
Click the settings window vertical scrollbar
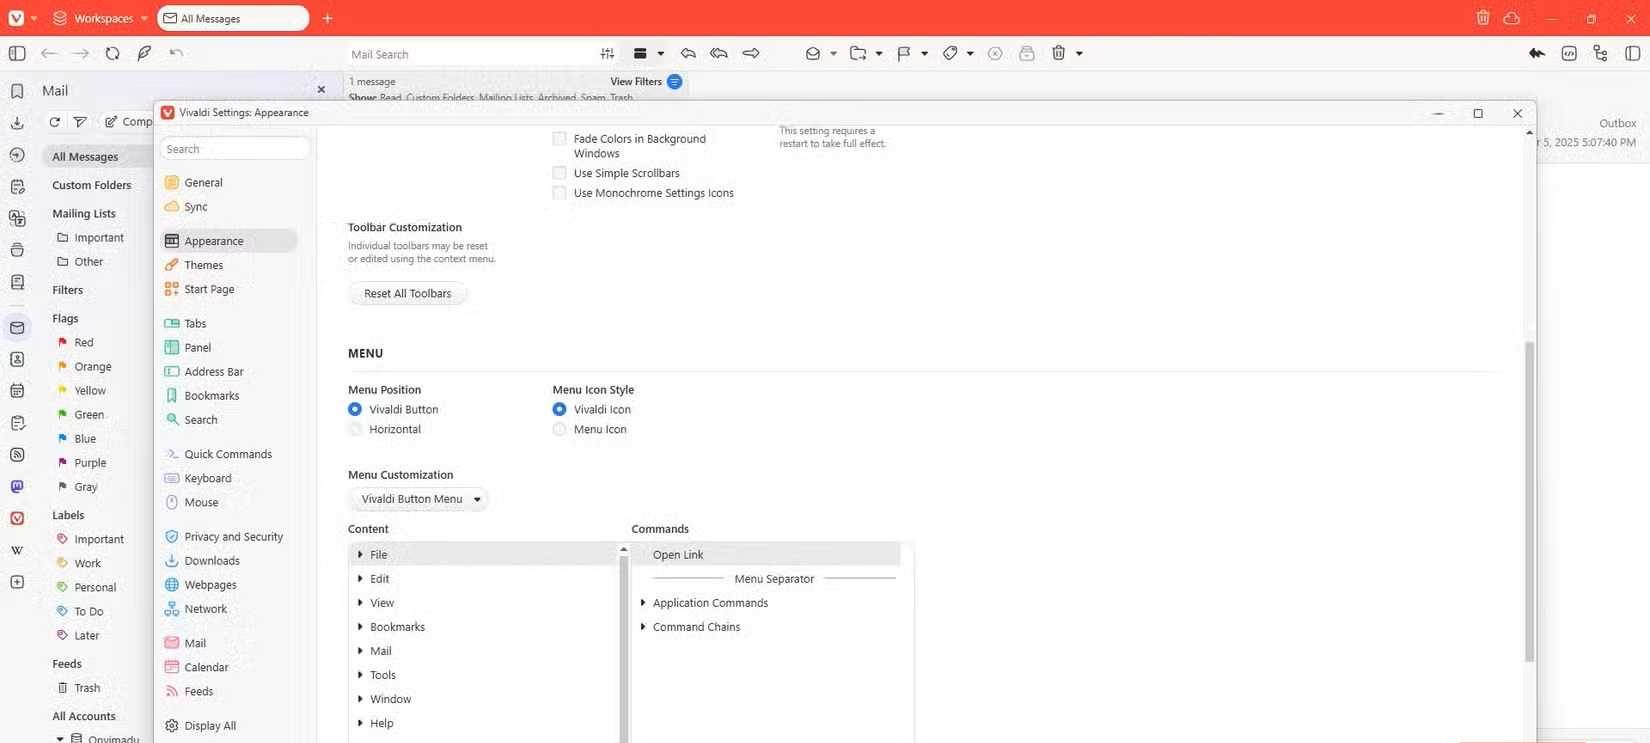(1529, 500)
